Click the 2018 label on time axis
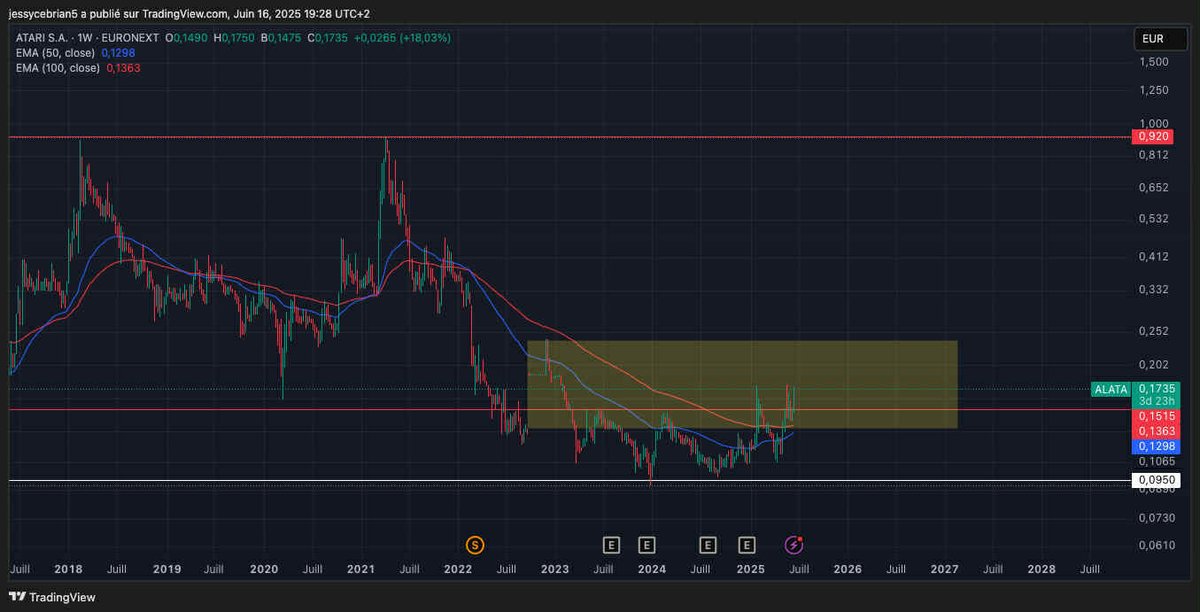Viewport: 1200px width, 612px height. pos(68,569)
